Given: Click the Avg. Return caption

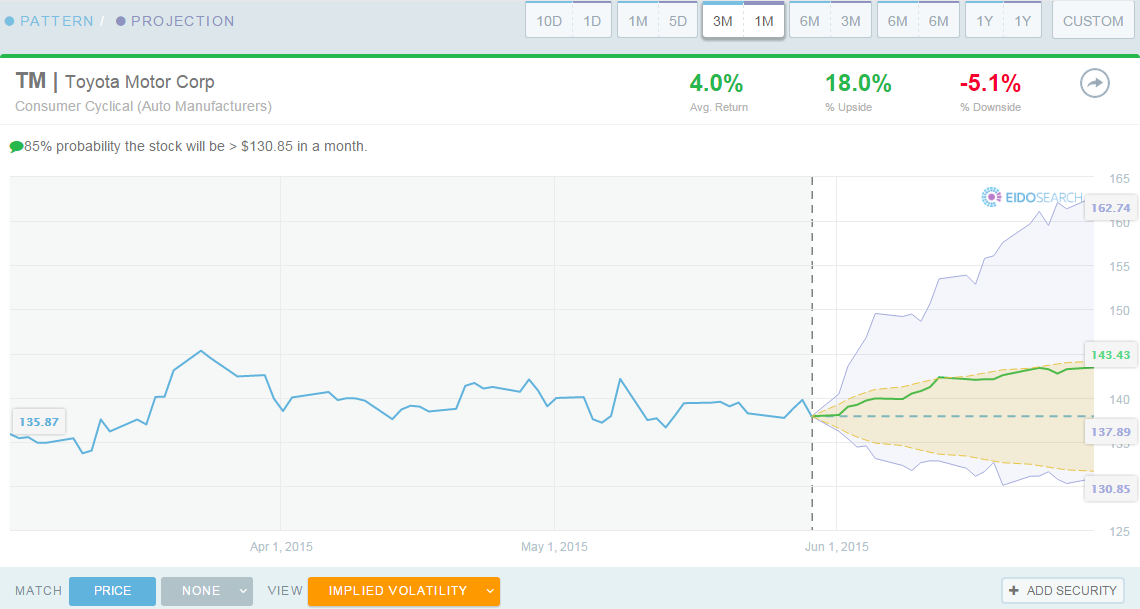Looking at the screenshot, I should [718, 108].
